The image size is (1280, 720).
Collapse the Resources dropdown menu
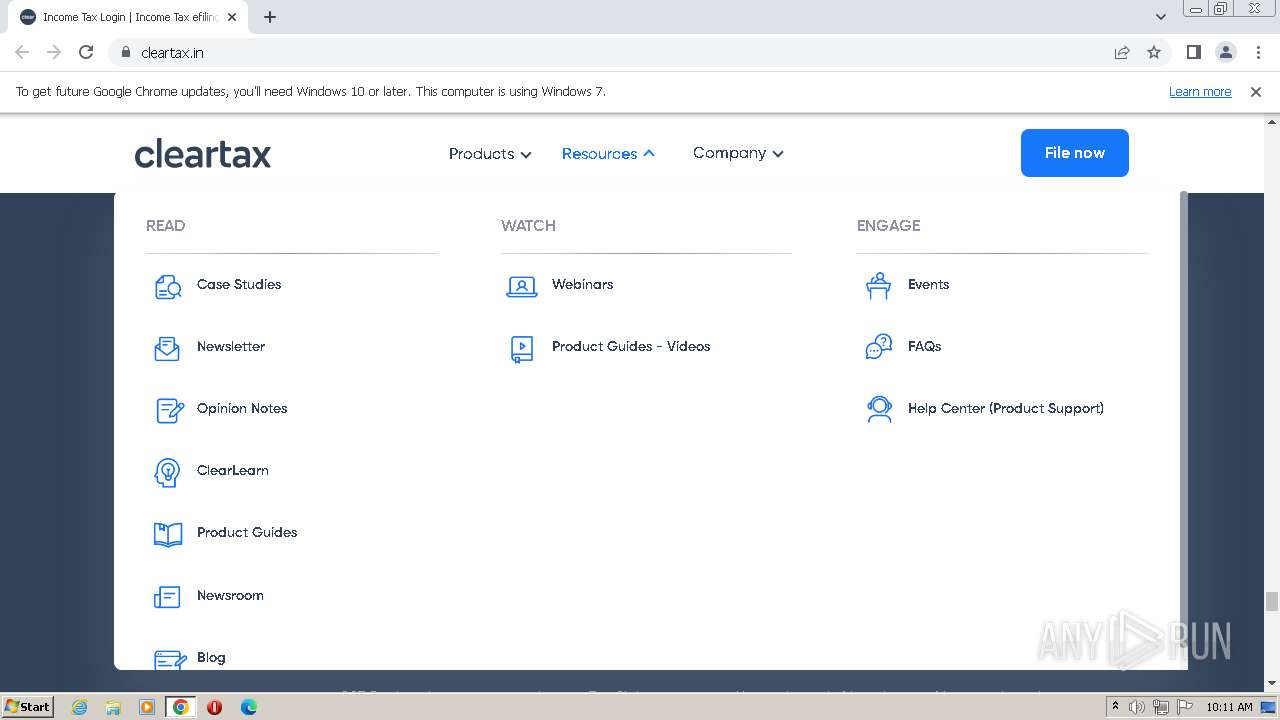click(608, 154)
